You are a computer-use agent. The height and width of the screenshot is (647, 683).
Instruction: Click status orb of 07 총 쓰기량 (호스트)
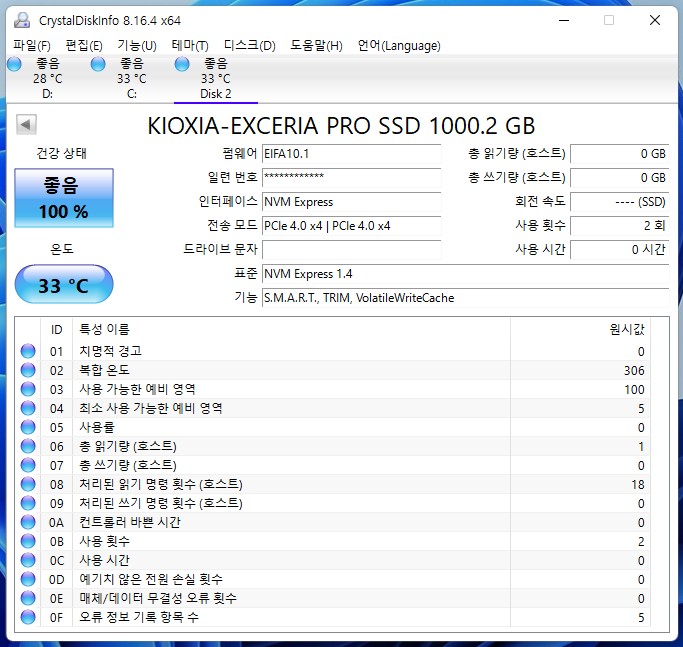pyautogui.click(x=28, y=465)
